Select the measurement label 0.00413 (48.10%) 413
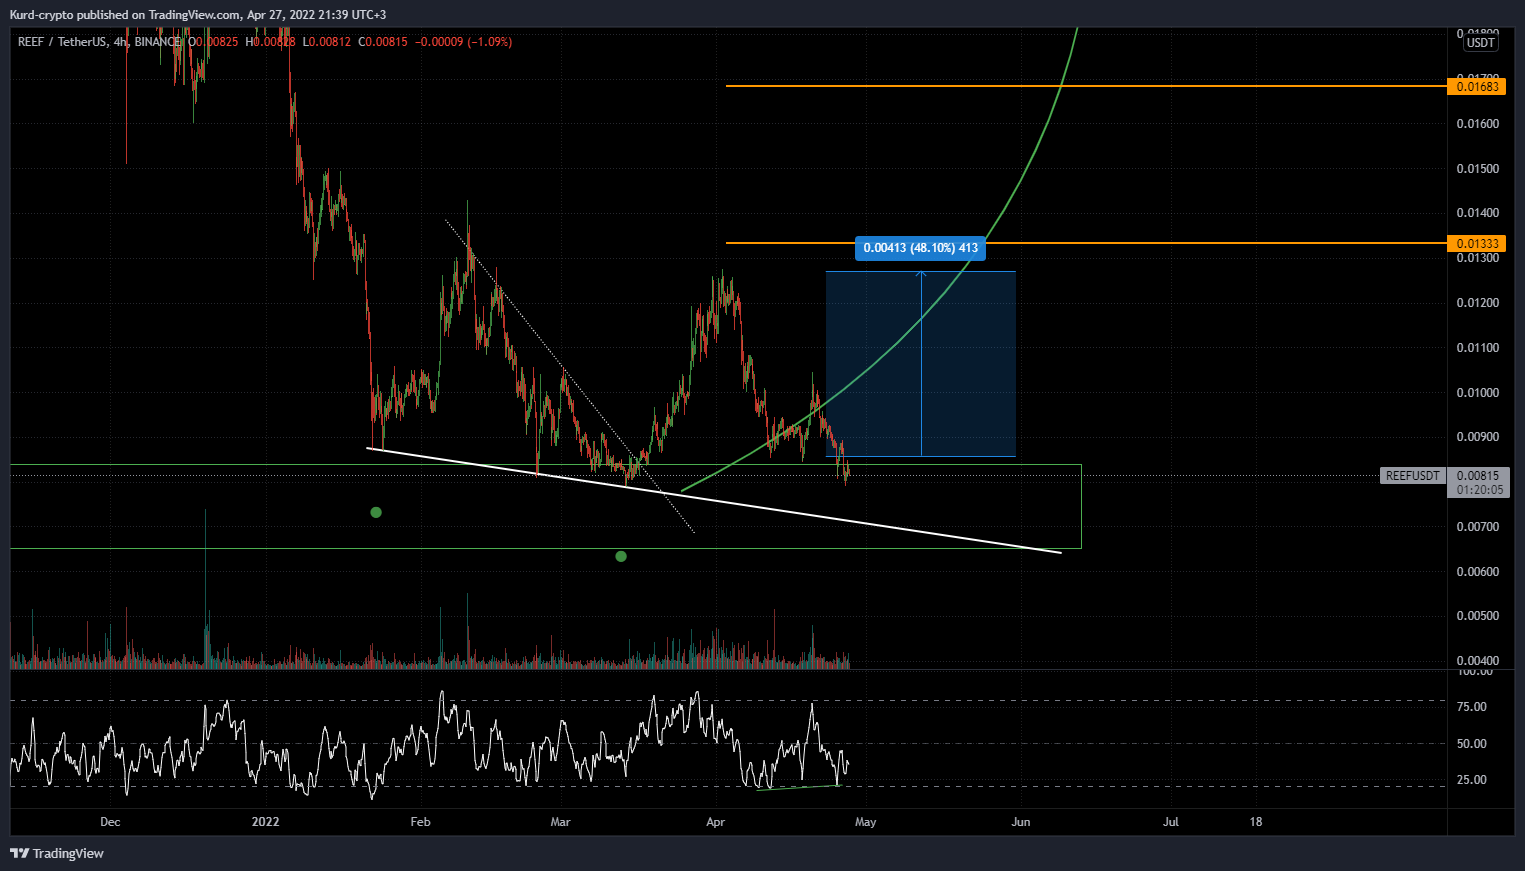The height and width of the screenshot is (871, 1525). tap(920, 247)
